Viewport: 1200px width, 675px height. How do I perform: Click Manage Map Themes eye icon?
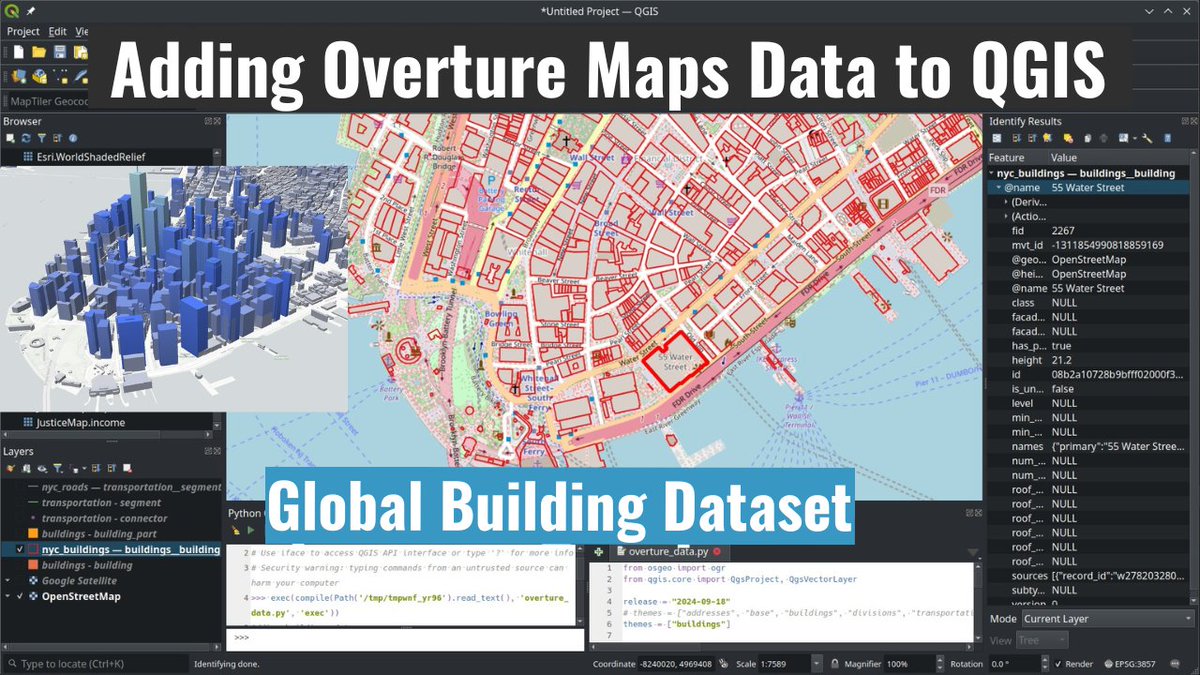42,467
